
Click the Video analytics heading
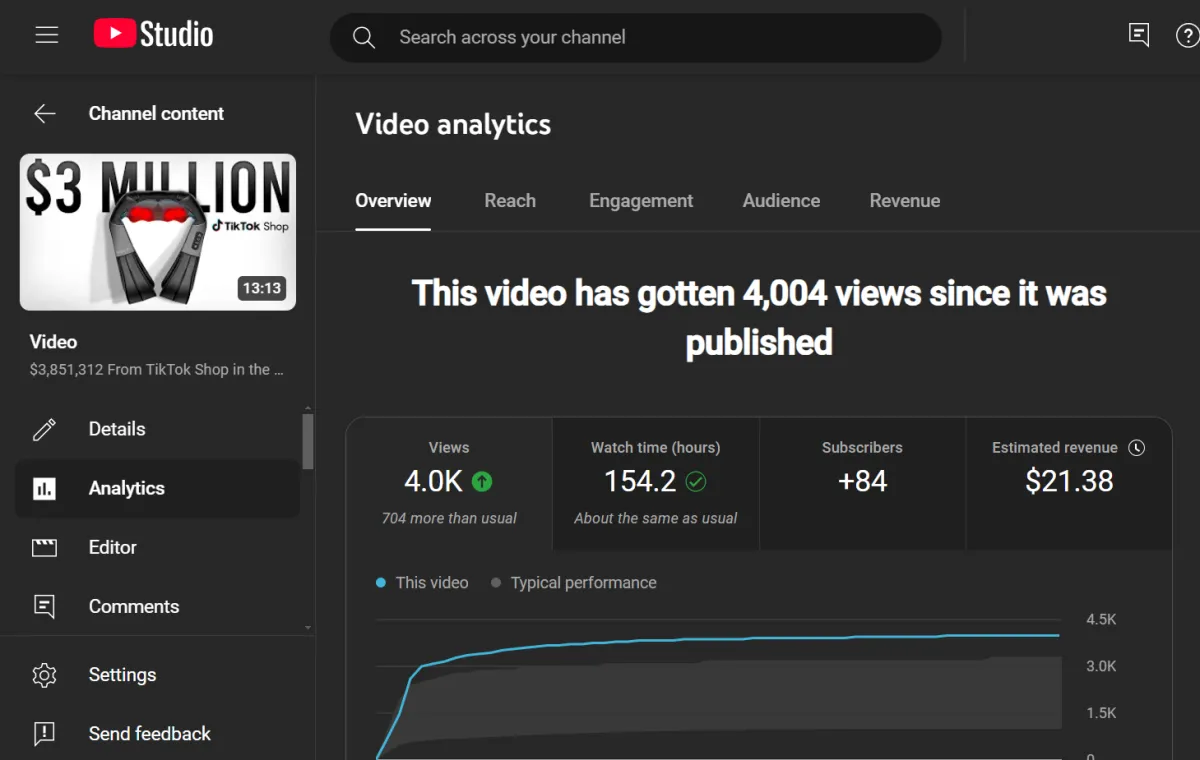point(453,125)
